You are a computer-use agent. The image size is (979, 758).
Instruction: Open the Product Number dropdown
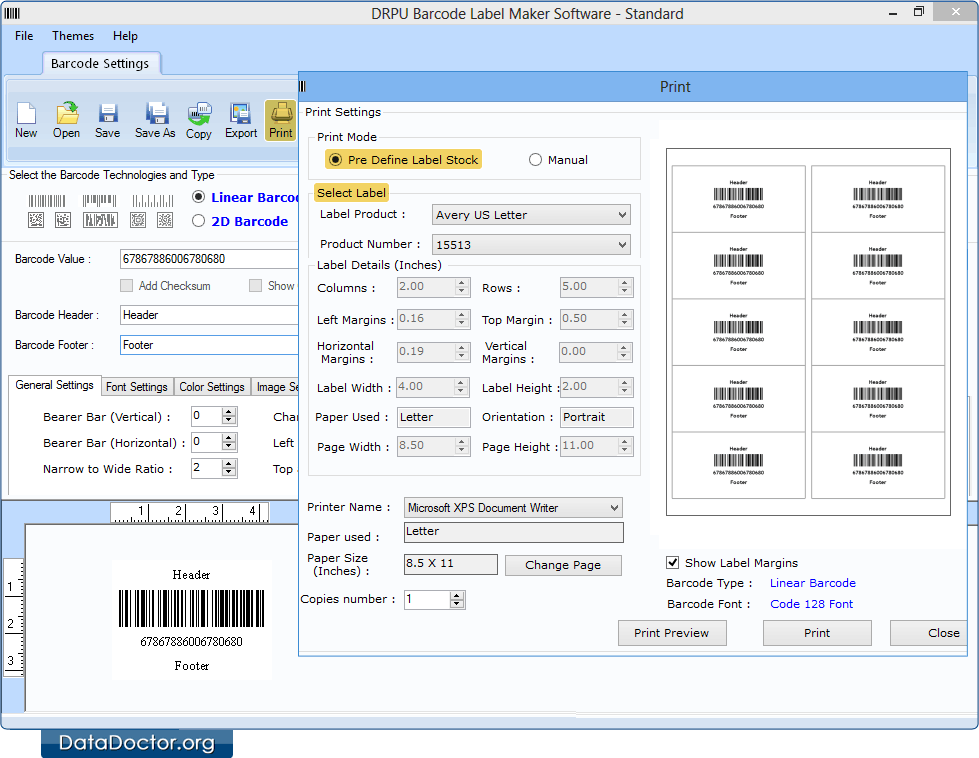pos(531,245)
